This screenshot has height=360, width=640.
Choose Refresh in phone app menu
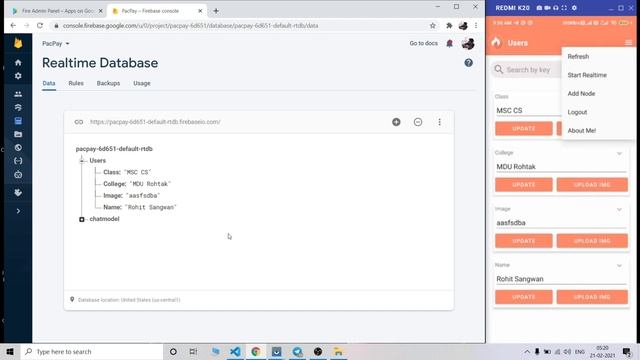[x=578, y=57]
